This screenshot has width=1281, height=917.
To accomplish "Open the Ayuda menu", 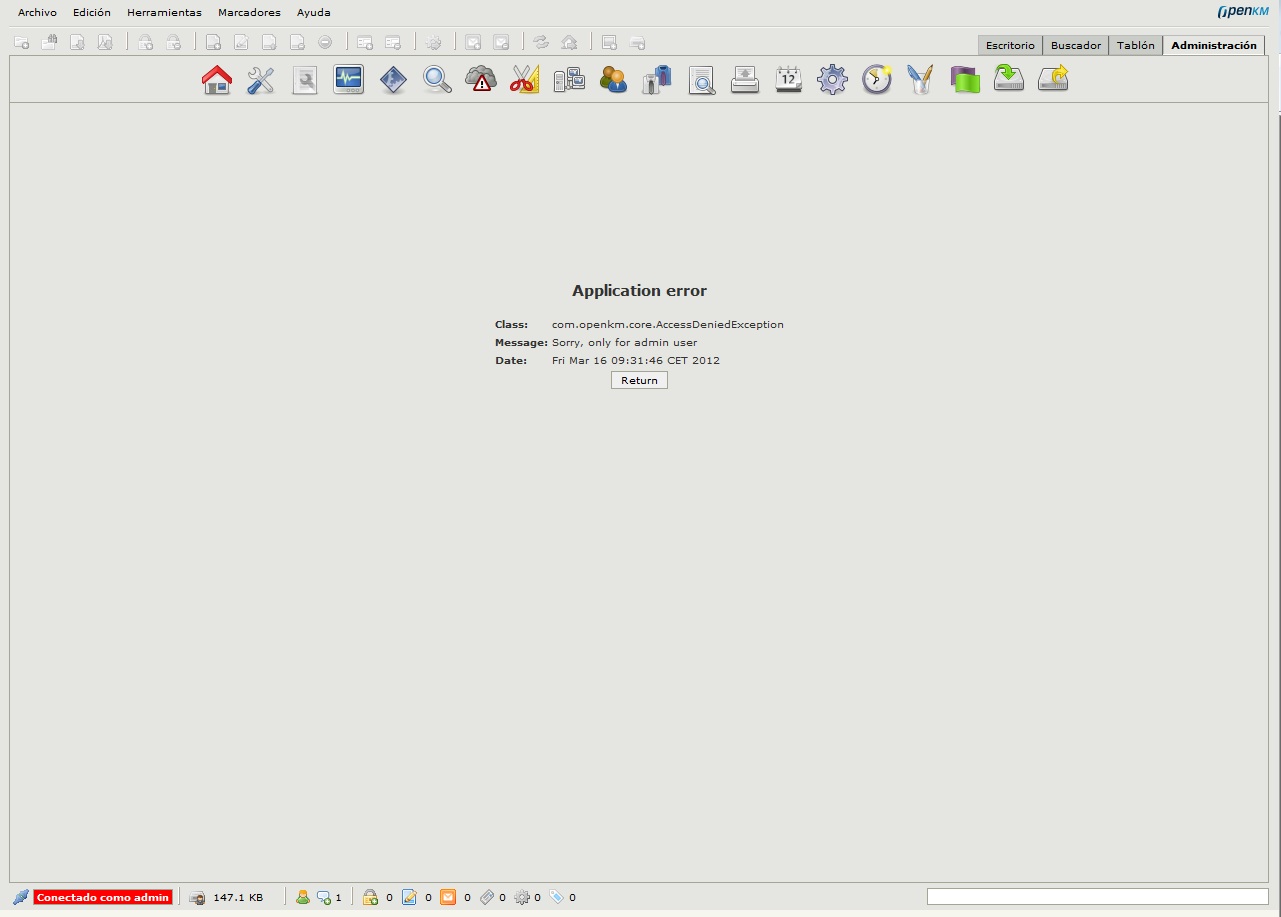I will (x=314, y=13).
